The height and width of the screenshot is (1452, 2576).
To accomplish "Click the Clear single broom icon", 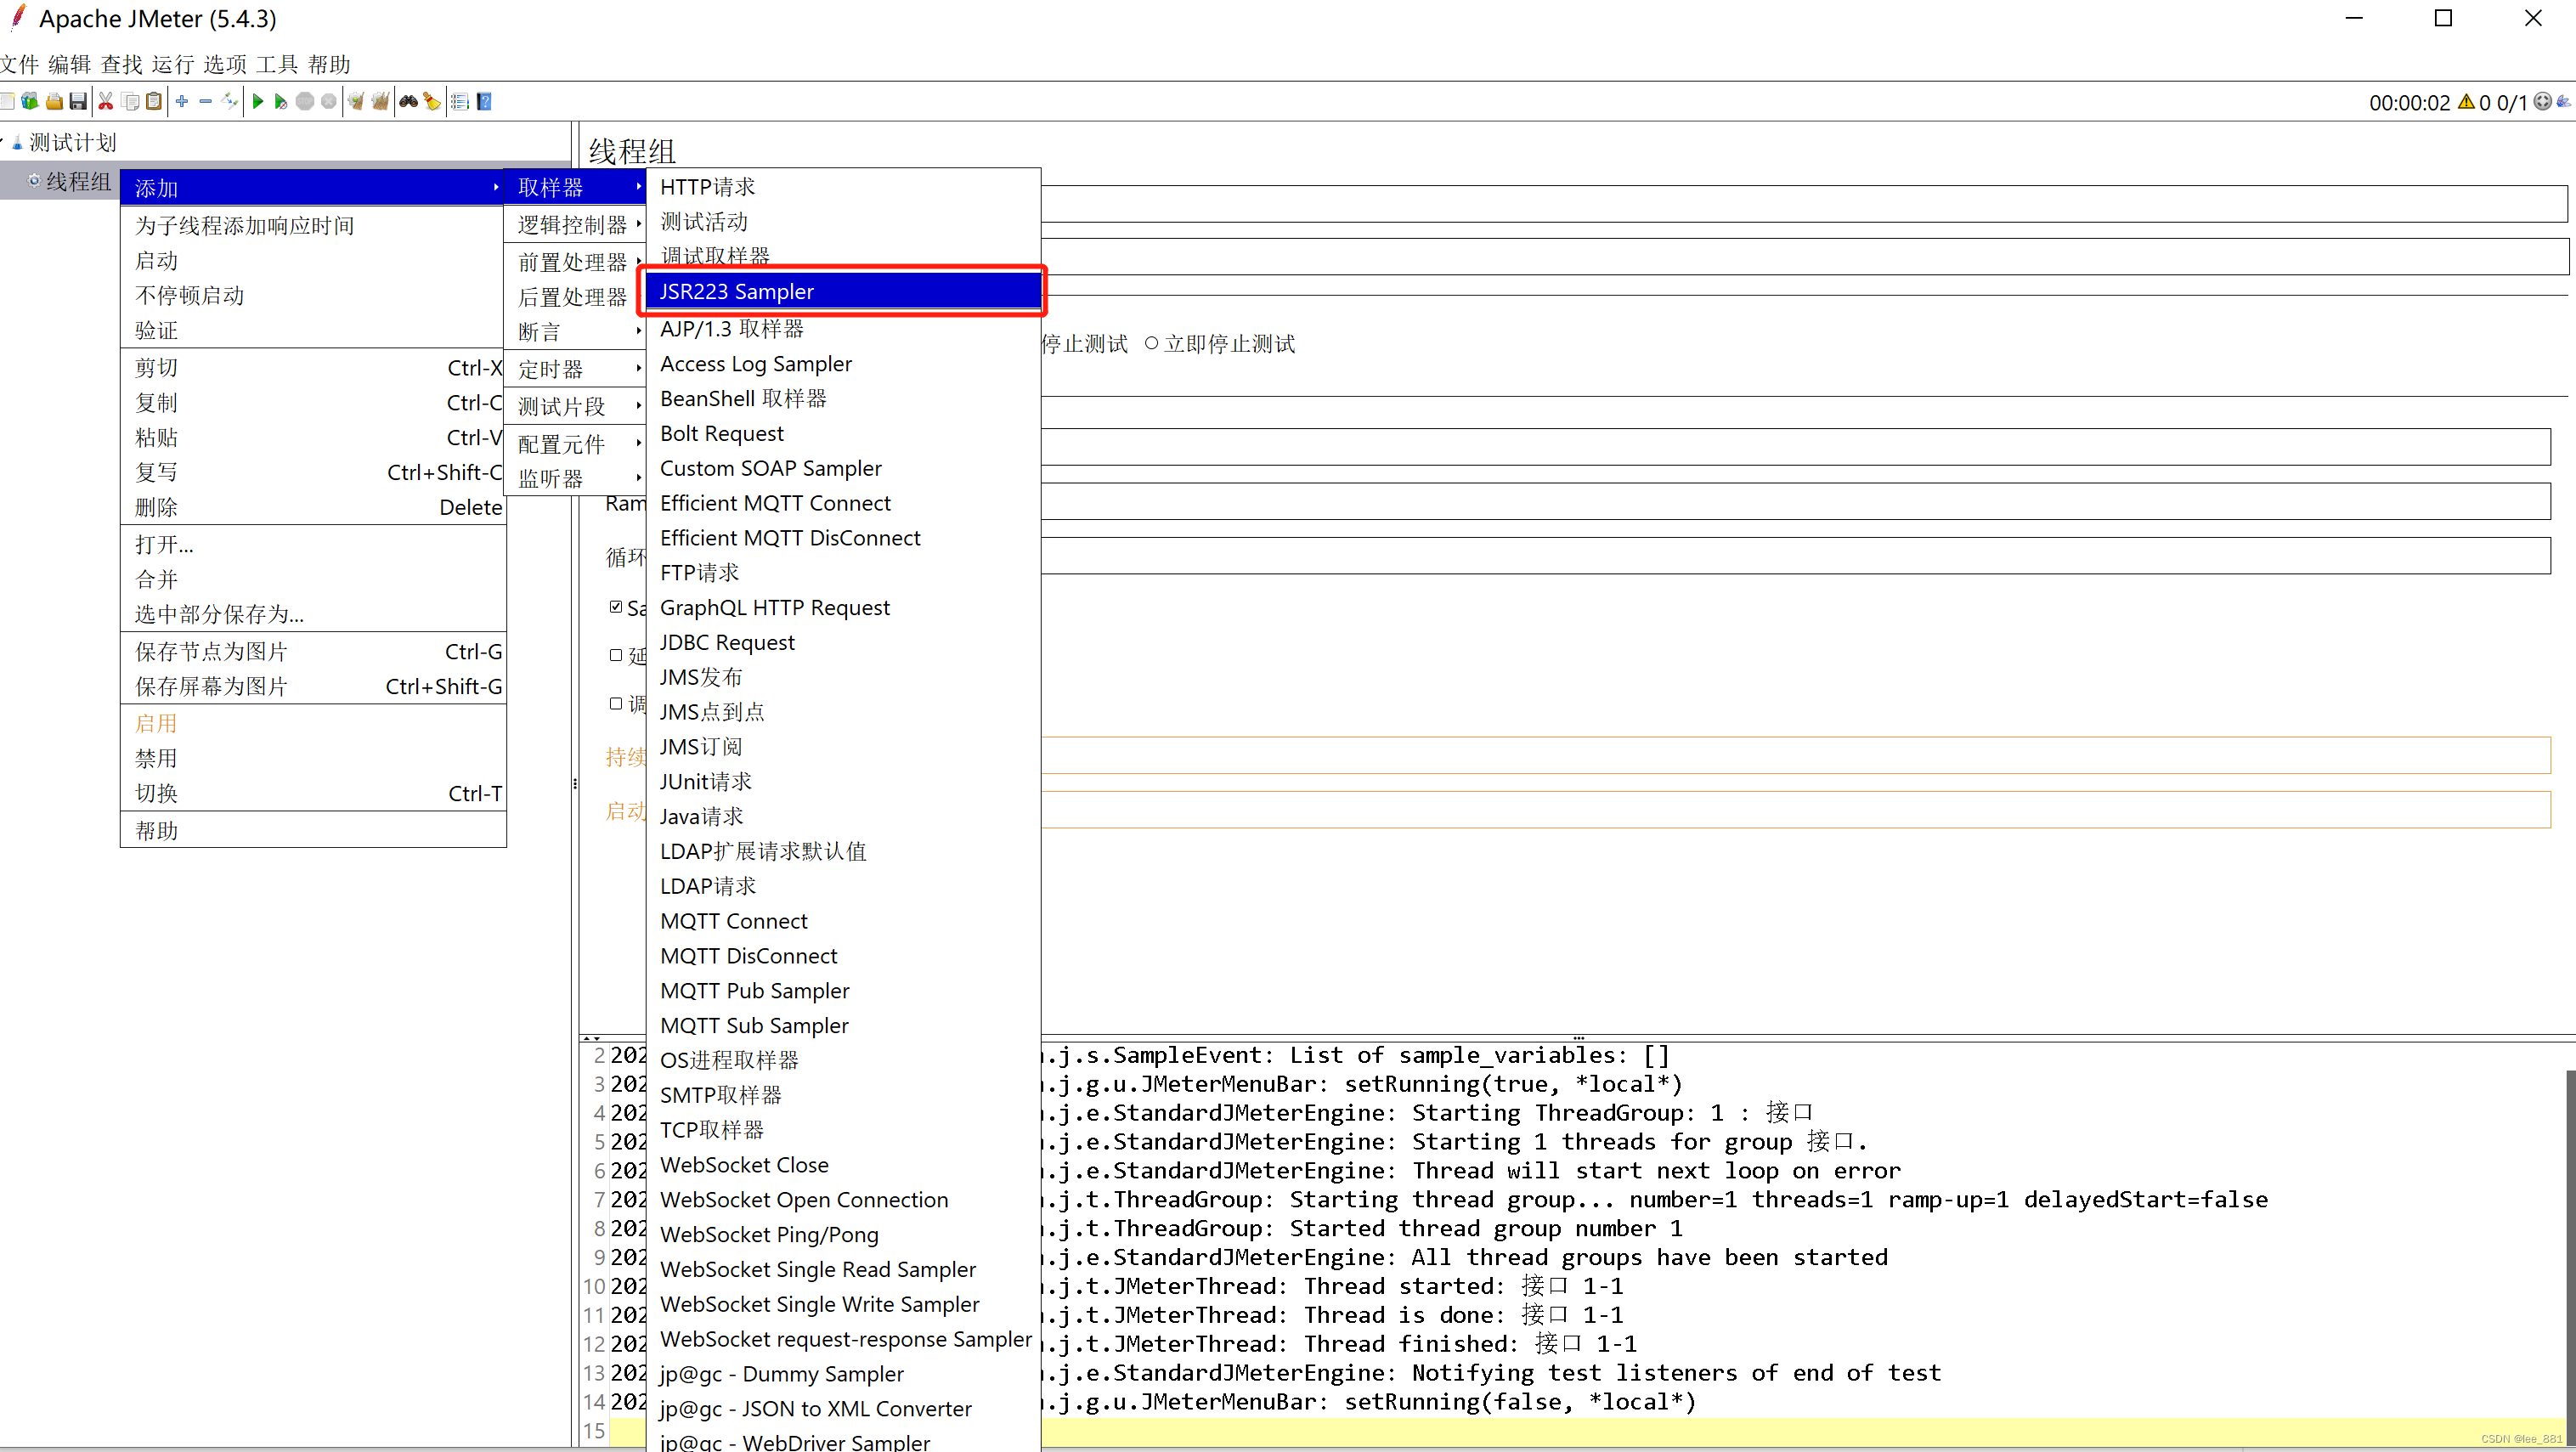I will click(356, 101).
